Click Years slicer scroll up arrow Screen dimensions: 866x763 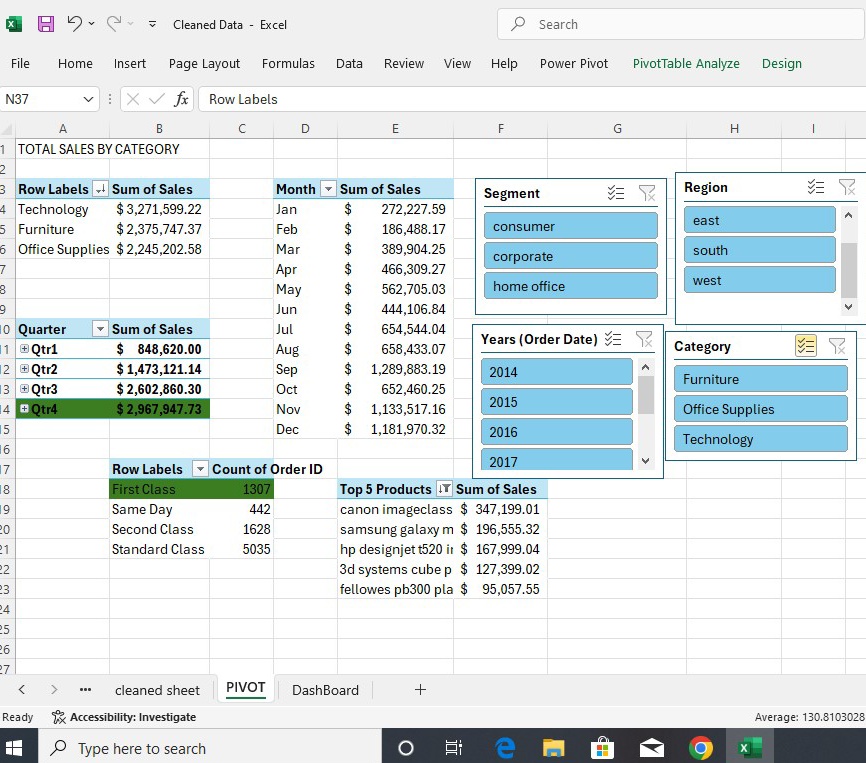[x=646, y=367]
